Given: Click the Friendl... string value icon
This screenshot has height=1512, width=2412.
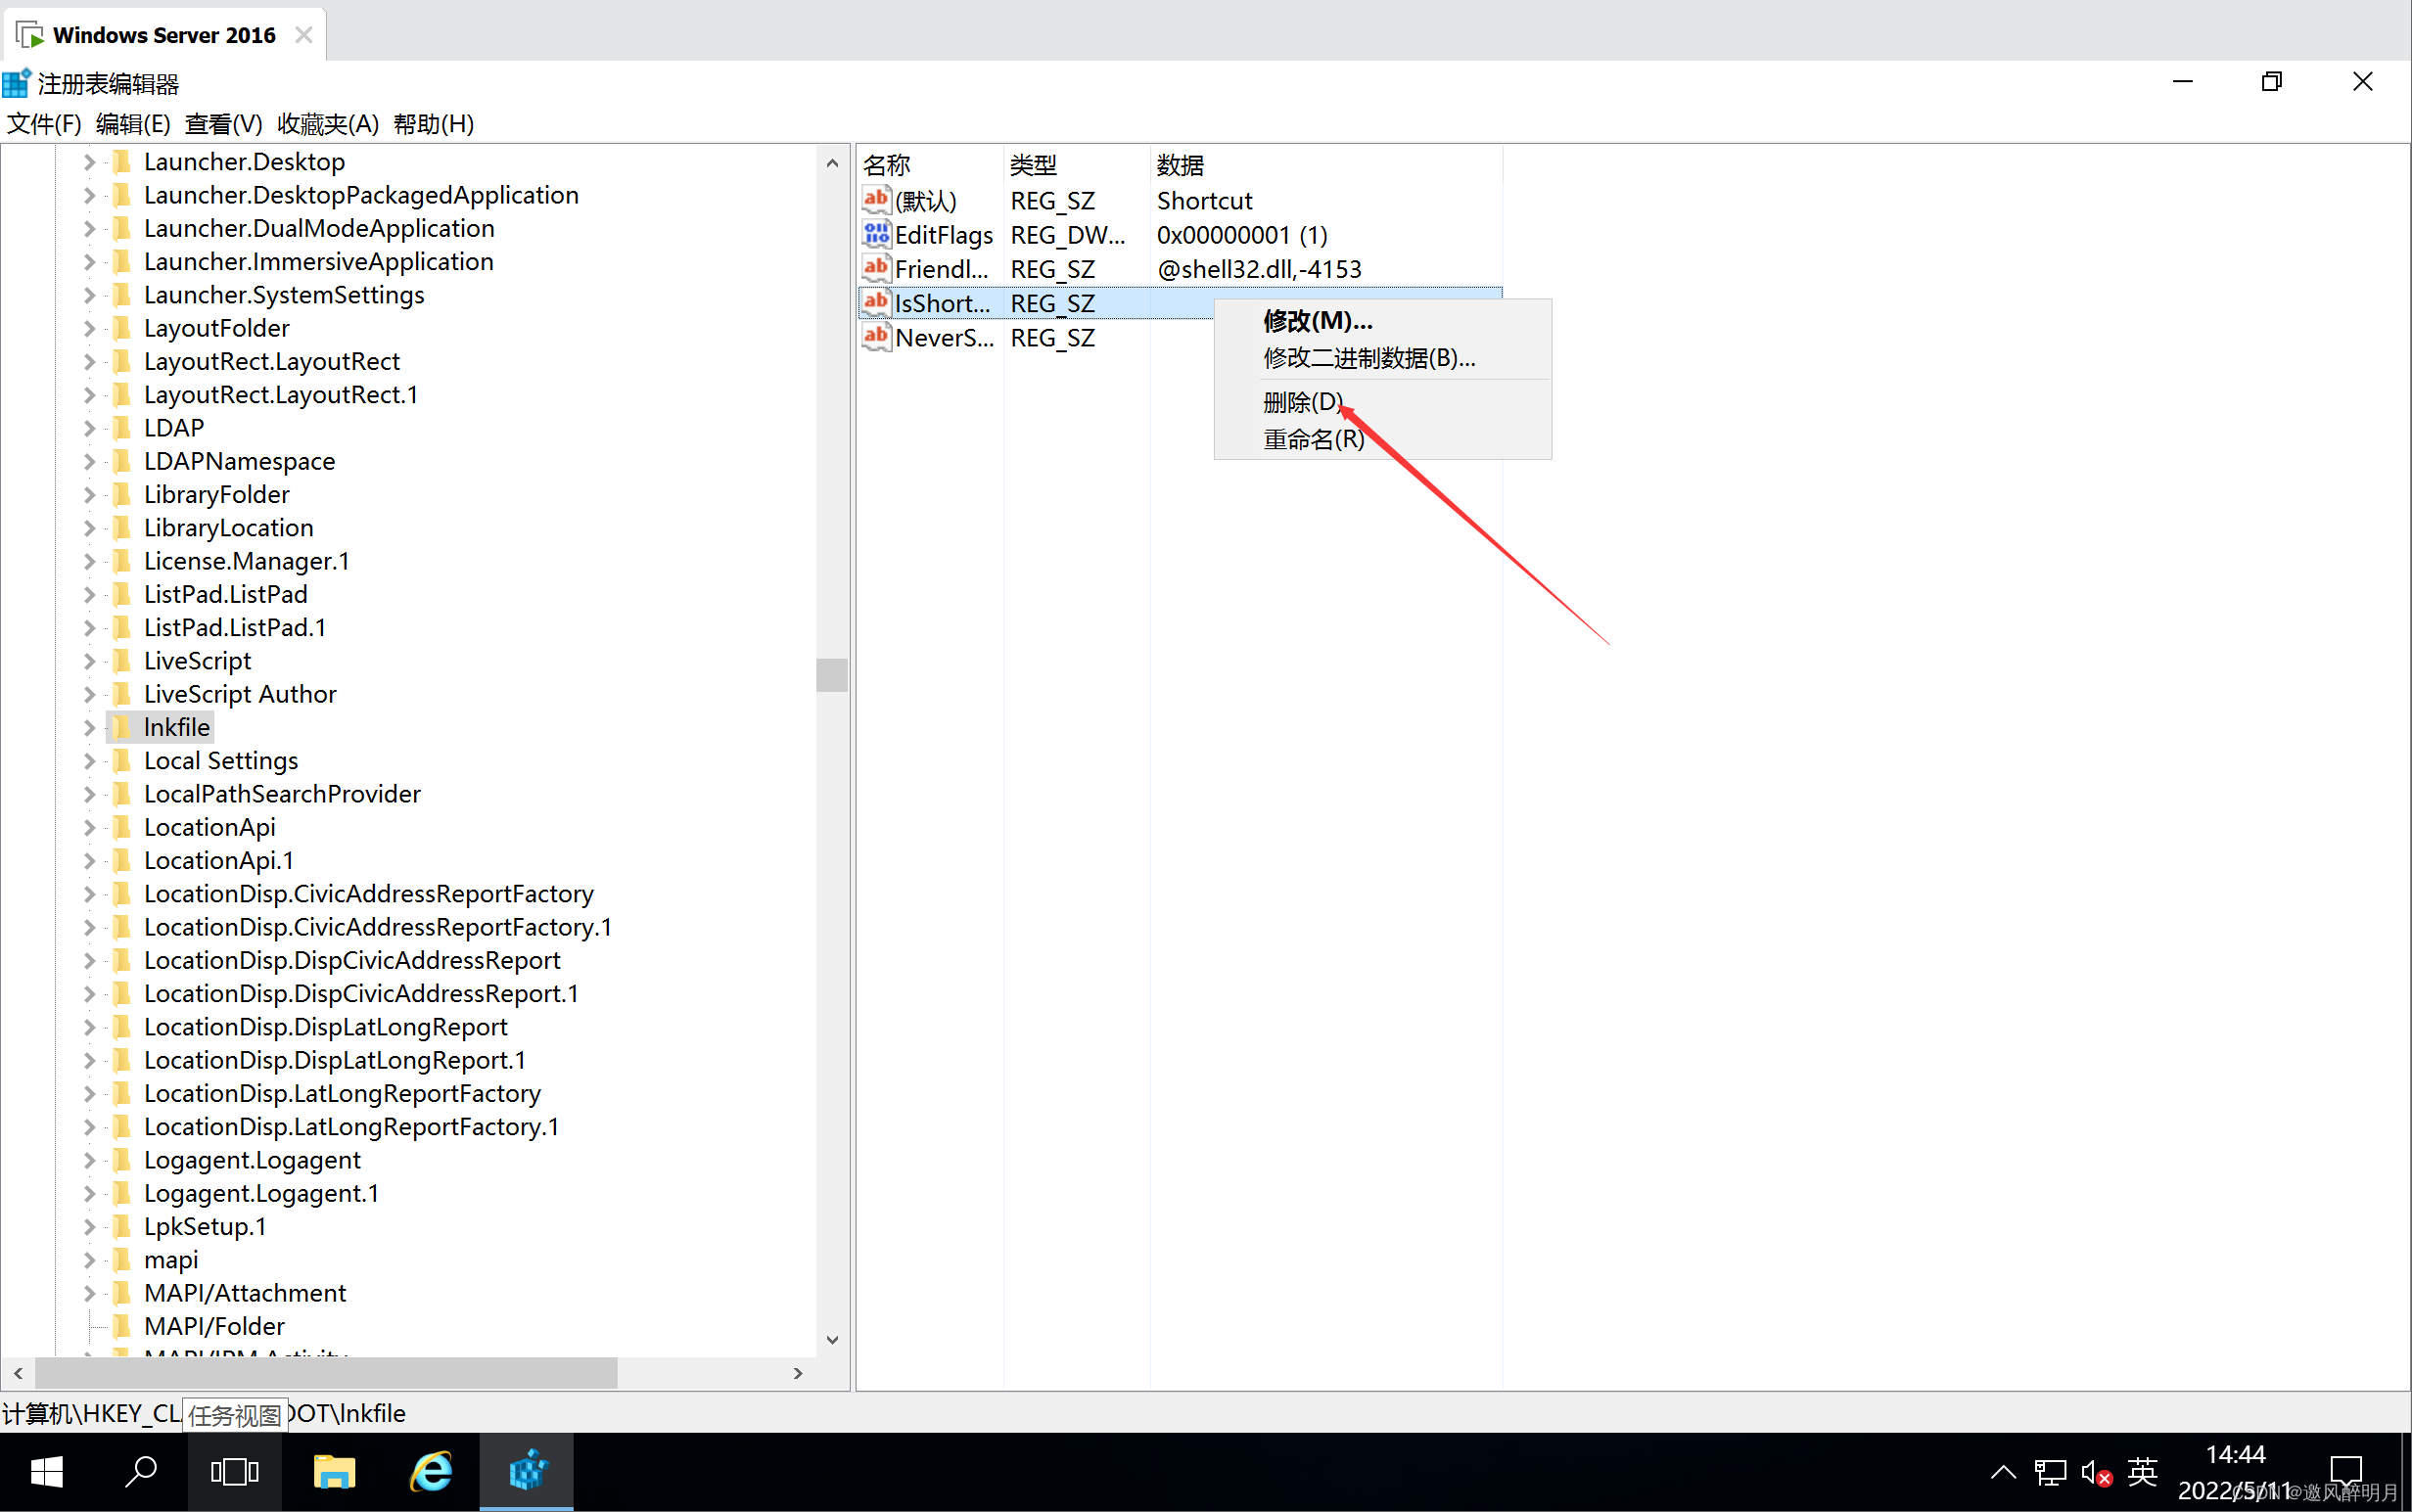Looking at the screenshot, I should [876, 268].
